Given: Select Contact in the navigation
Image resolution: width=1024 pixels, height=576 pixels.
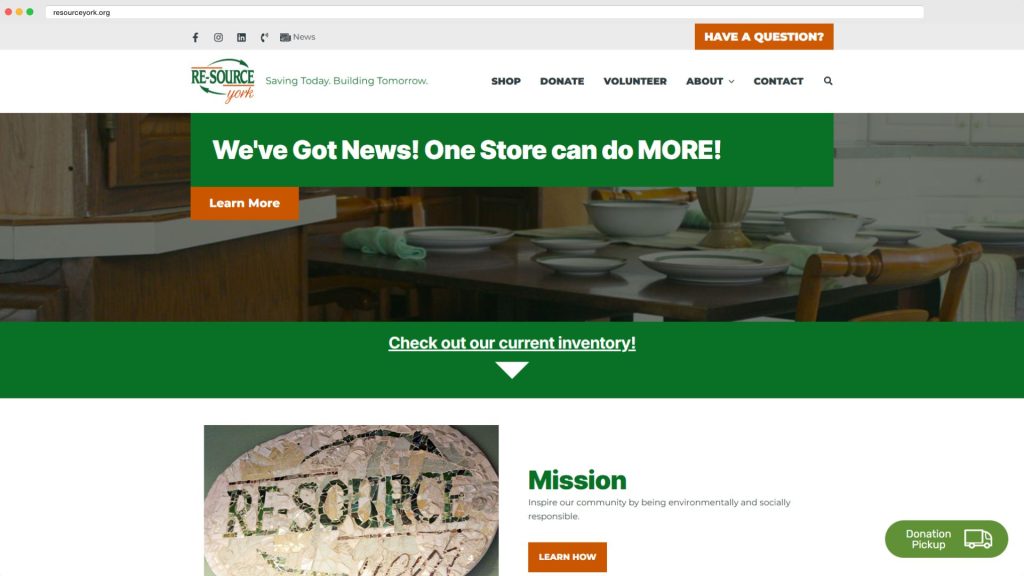Looking at the screenshot, I should pos(778,81).
